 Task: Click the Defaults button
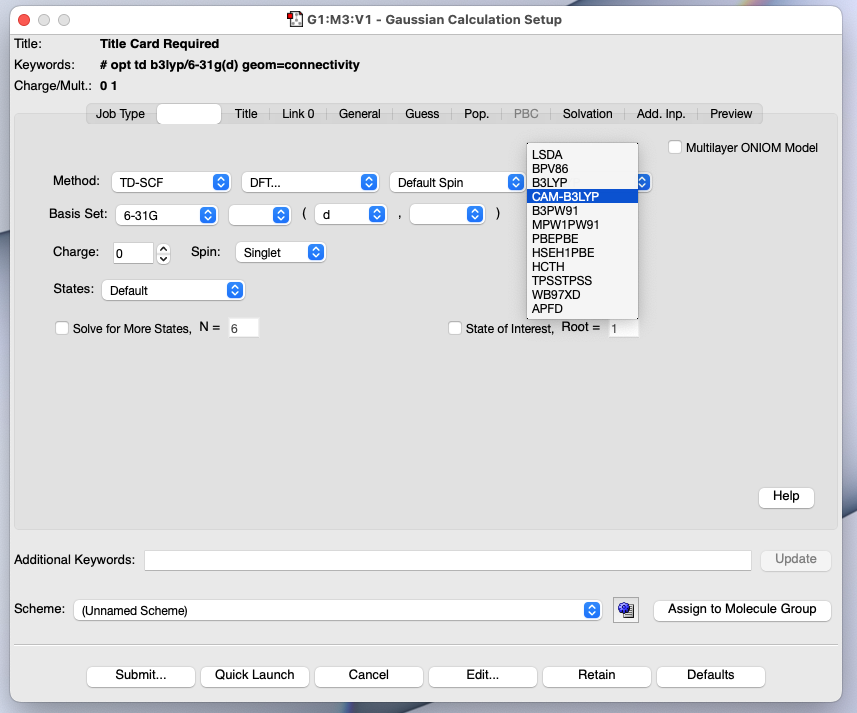click(711, 675)
